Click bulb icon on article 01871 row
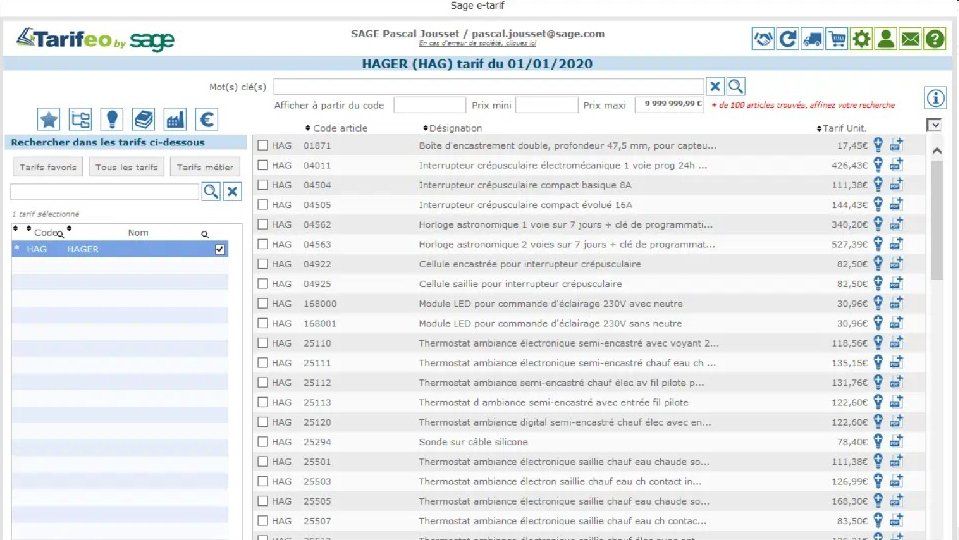The width and height of the screenshot is (959, 540). pos(878,145)
